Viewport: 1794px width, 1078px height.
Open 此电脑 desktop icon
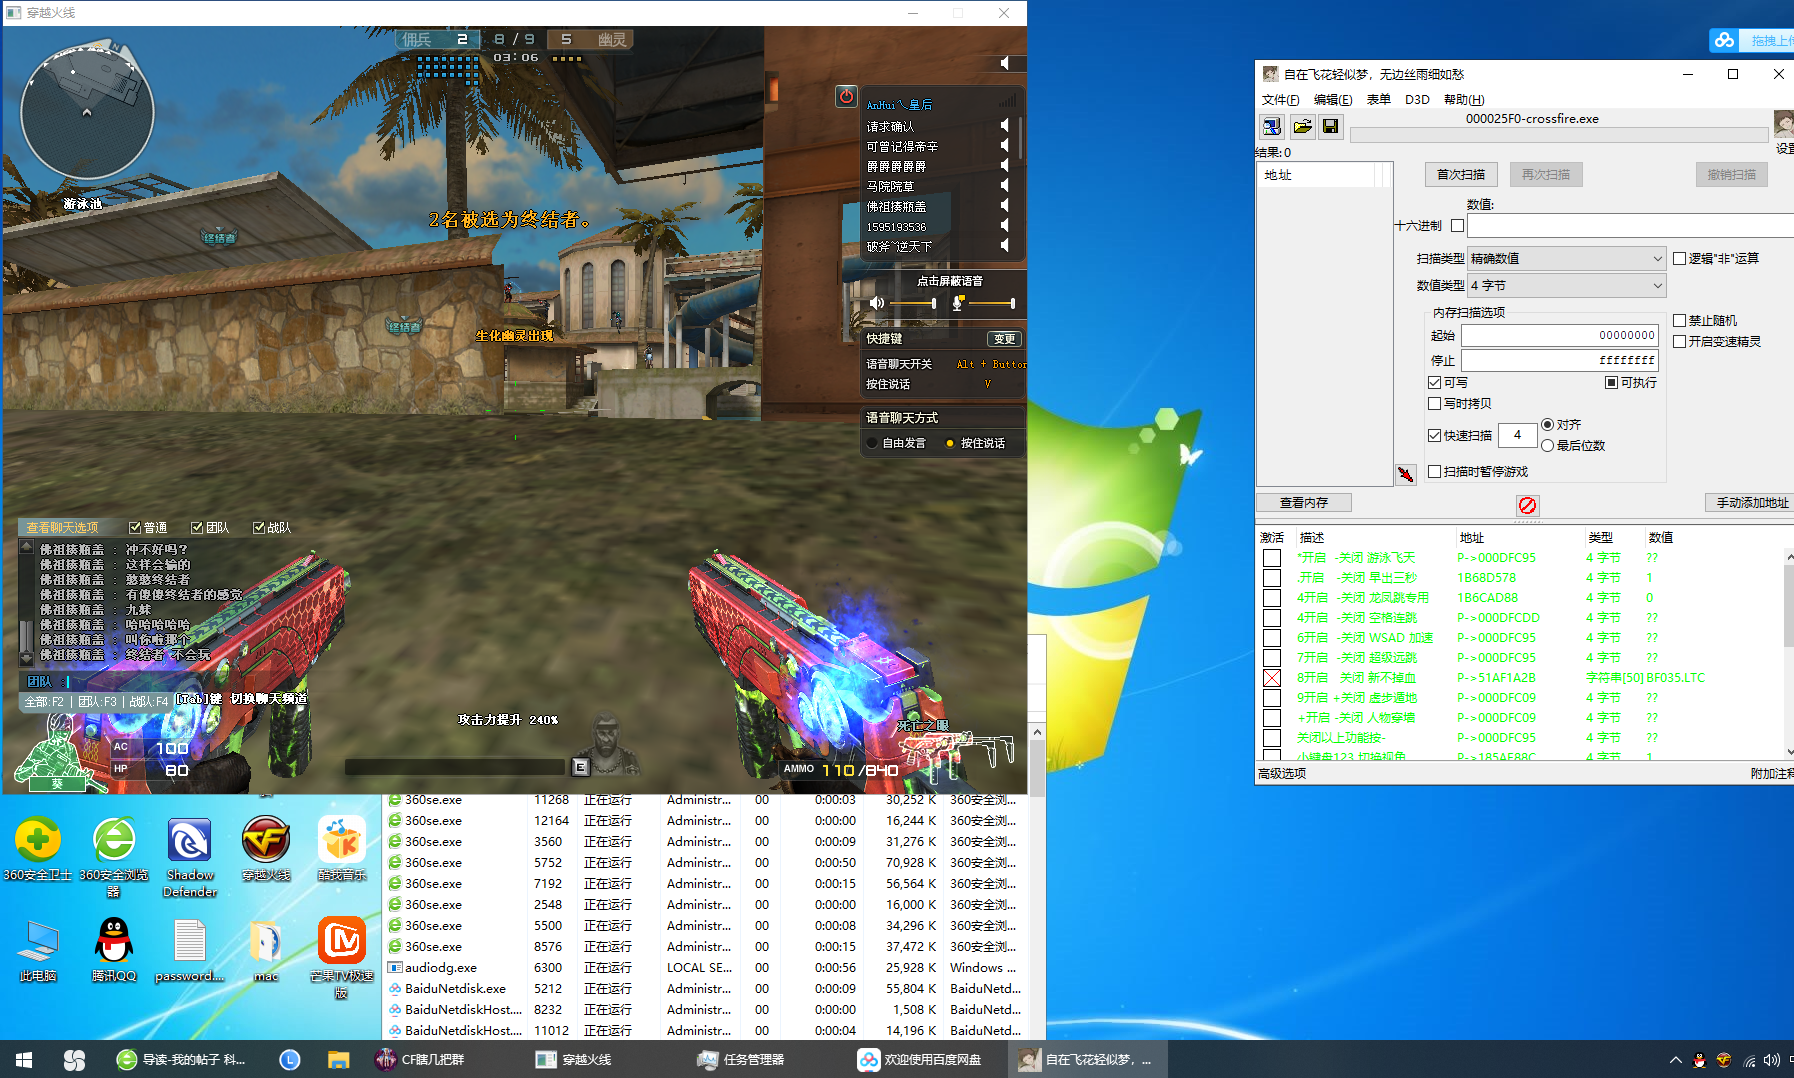pyautogui.click(x=37, y=950)
